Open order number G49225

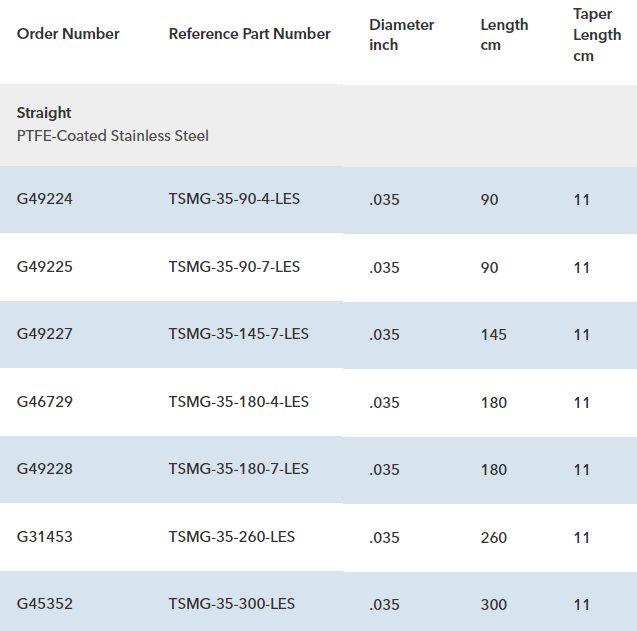(45, 267)
